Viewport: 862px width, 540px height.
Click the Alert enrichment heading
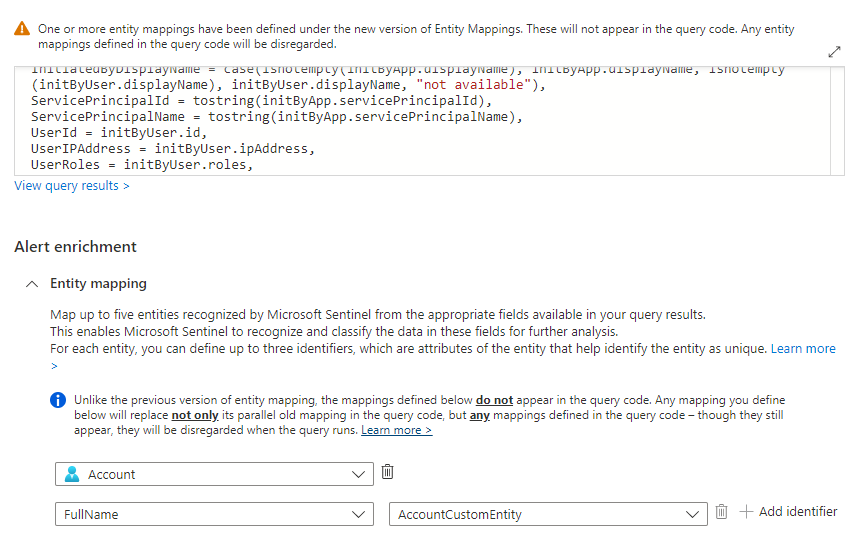(x=76, y=247)
